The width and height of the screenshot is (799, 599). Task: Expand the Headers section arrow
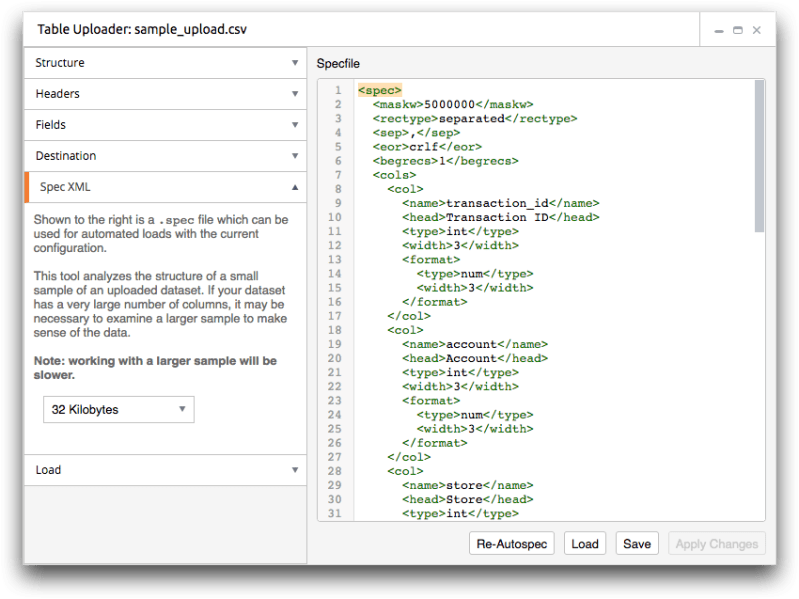pyautogui.click(x=295, y=94)
